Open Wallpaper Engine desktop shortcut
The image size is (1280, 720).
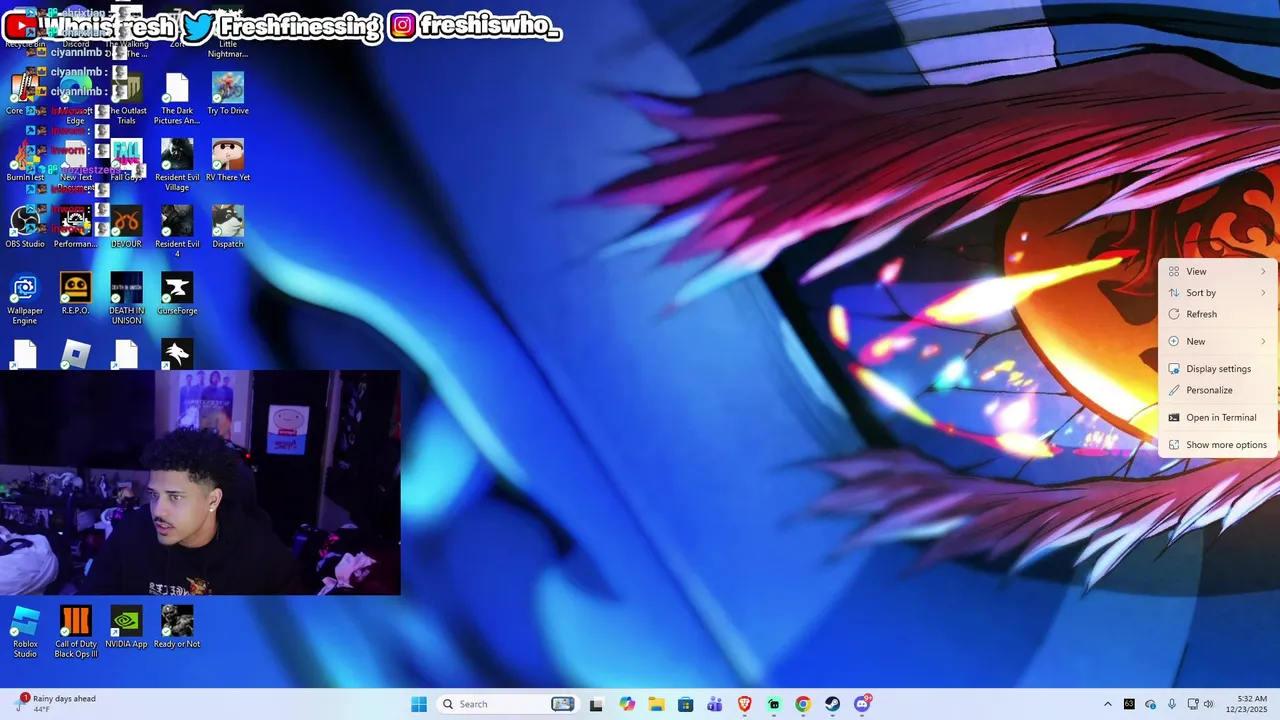point(25,299)
